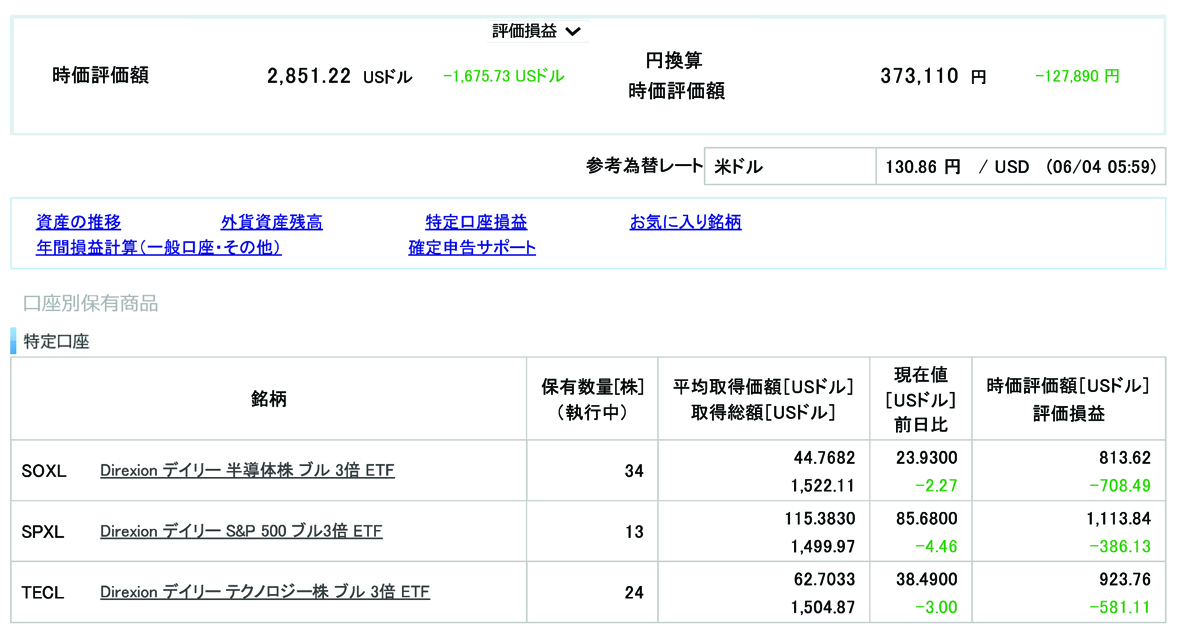This screenshot has width=1181, height=632.
Task: Open 年間損益計算(一般口座・その他) link
Action: click(x=158, y=247)
